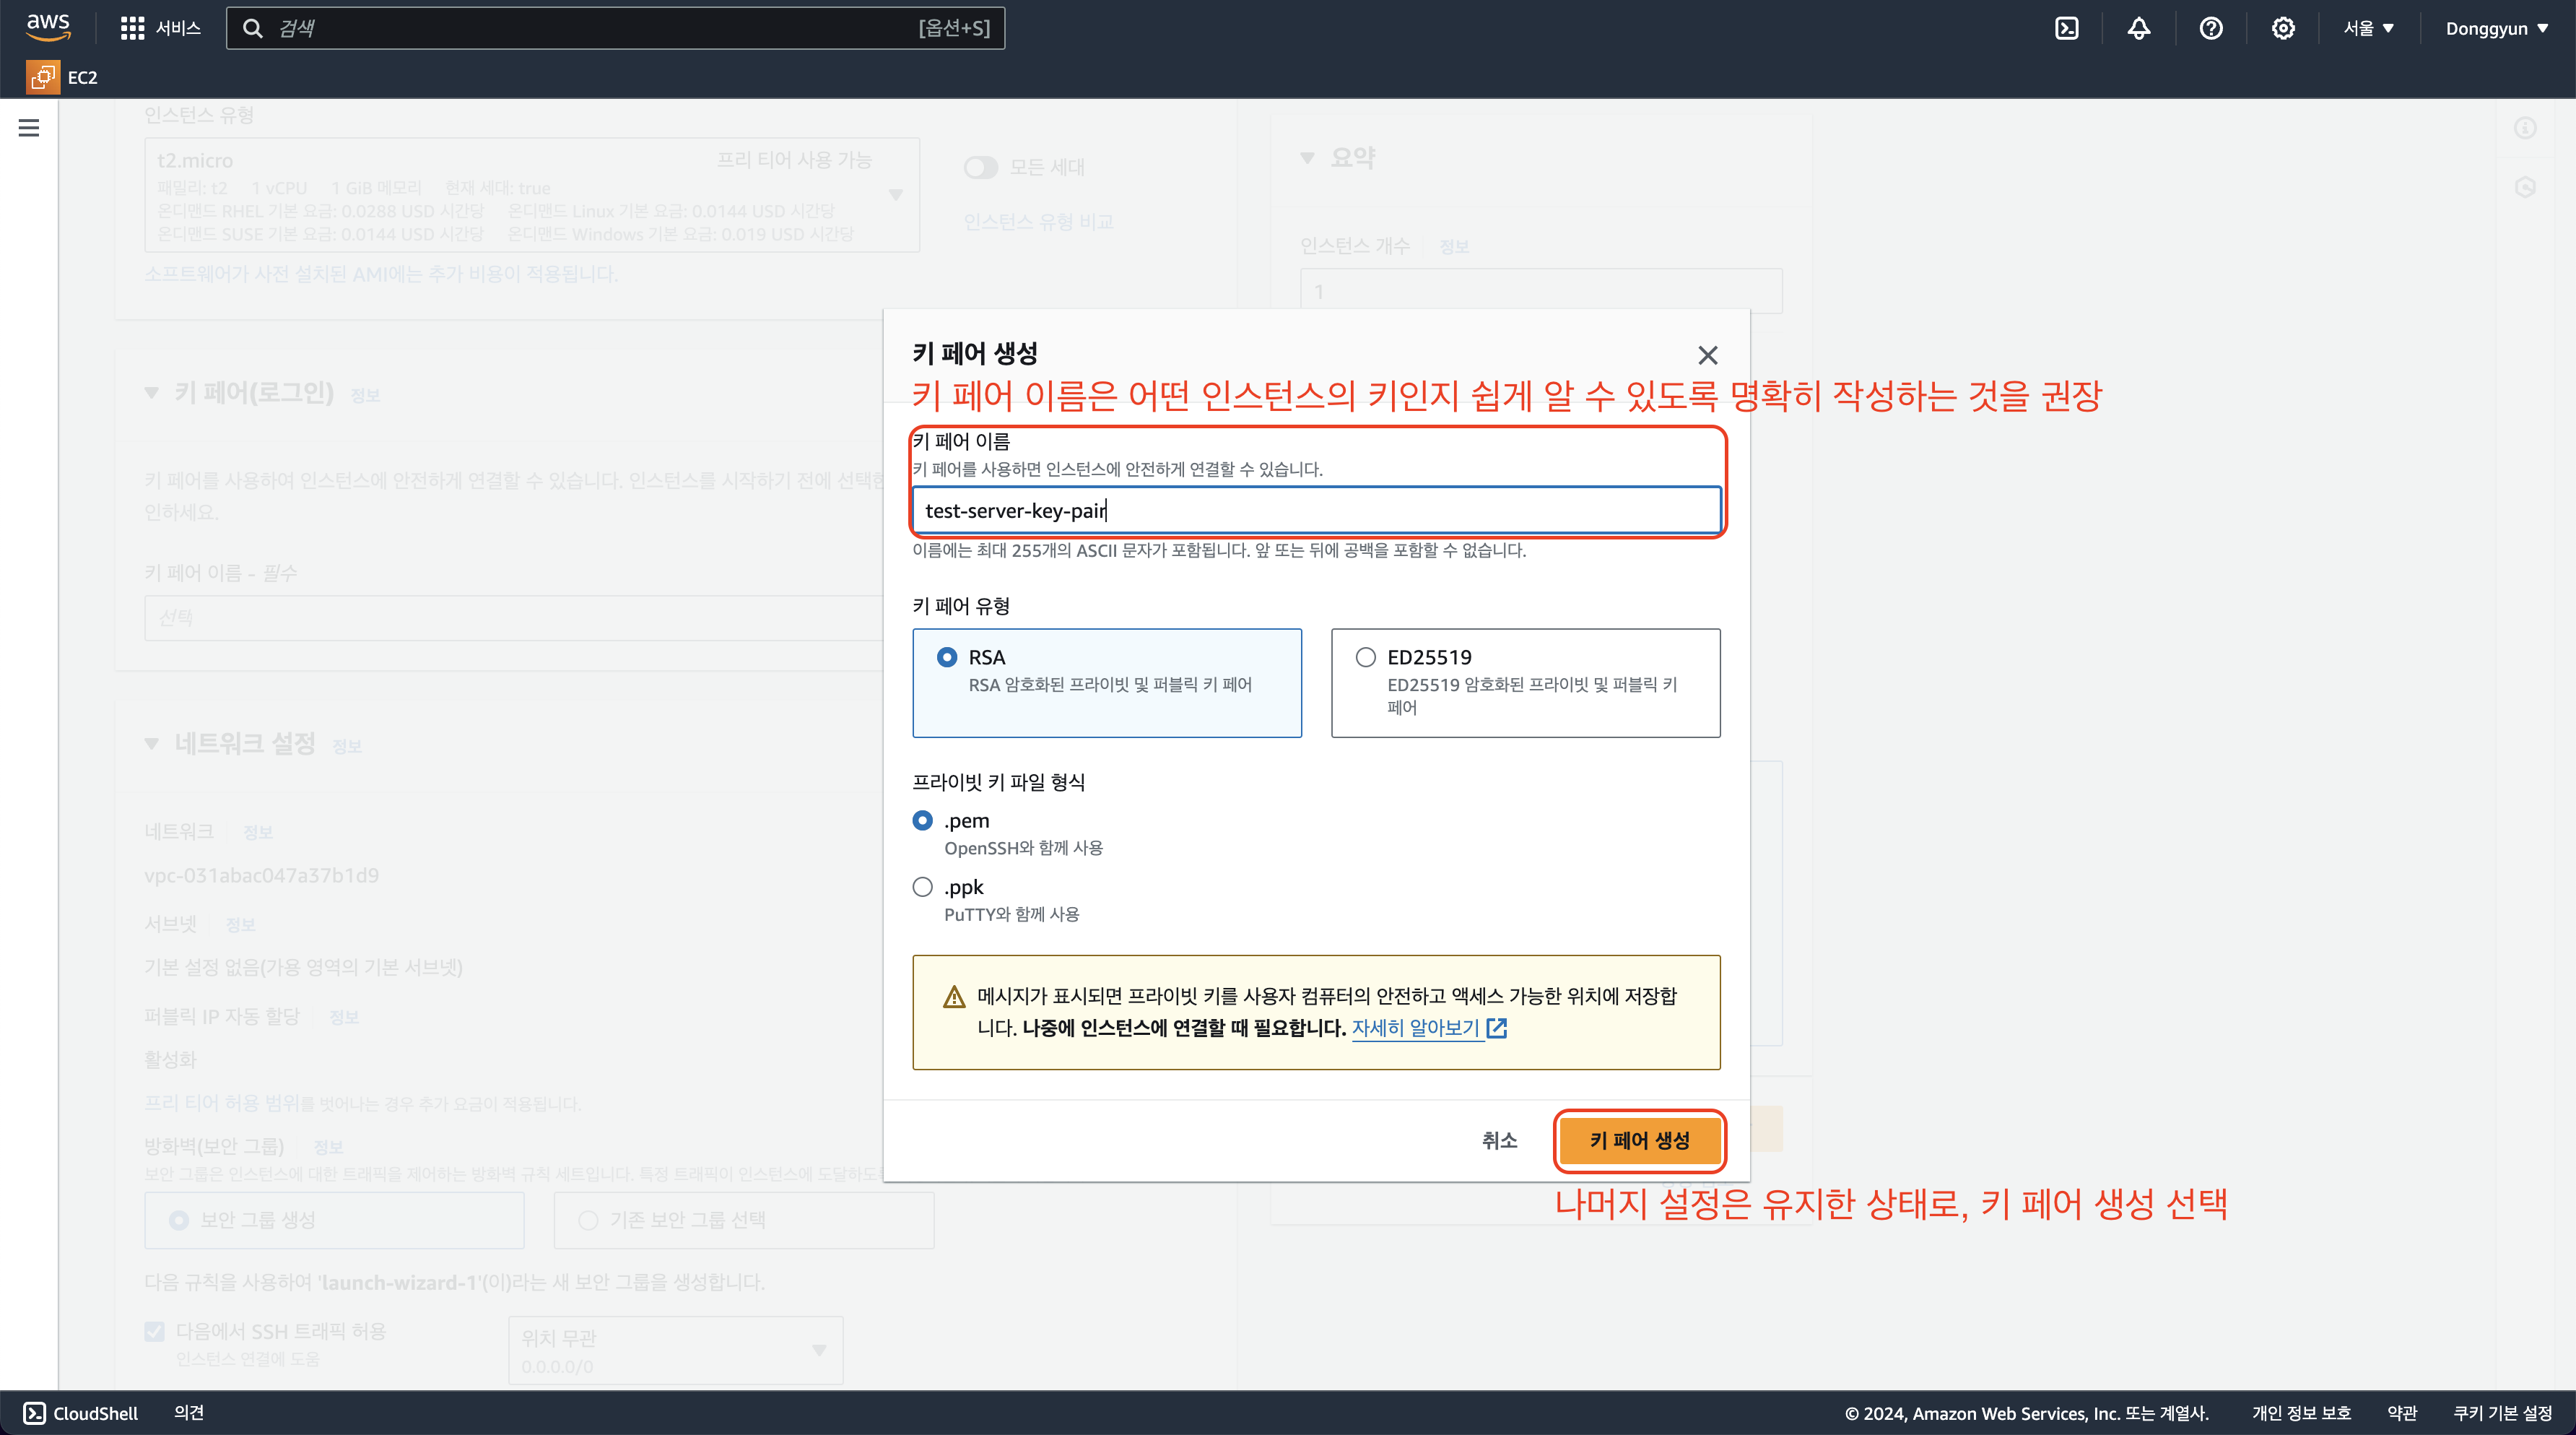The width and height of the screenshot is (2576, 1435).
Task: Close the key pair creation dialog
Action: [1707, 355]
